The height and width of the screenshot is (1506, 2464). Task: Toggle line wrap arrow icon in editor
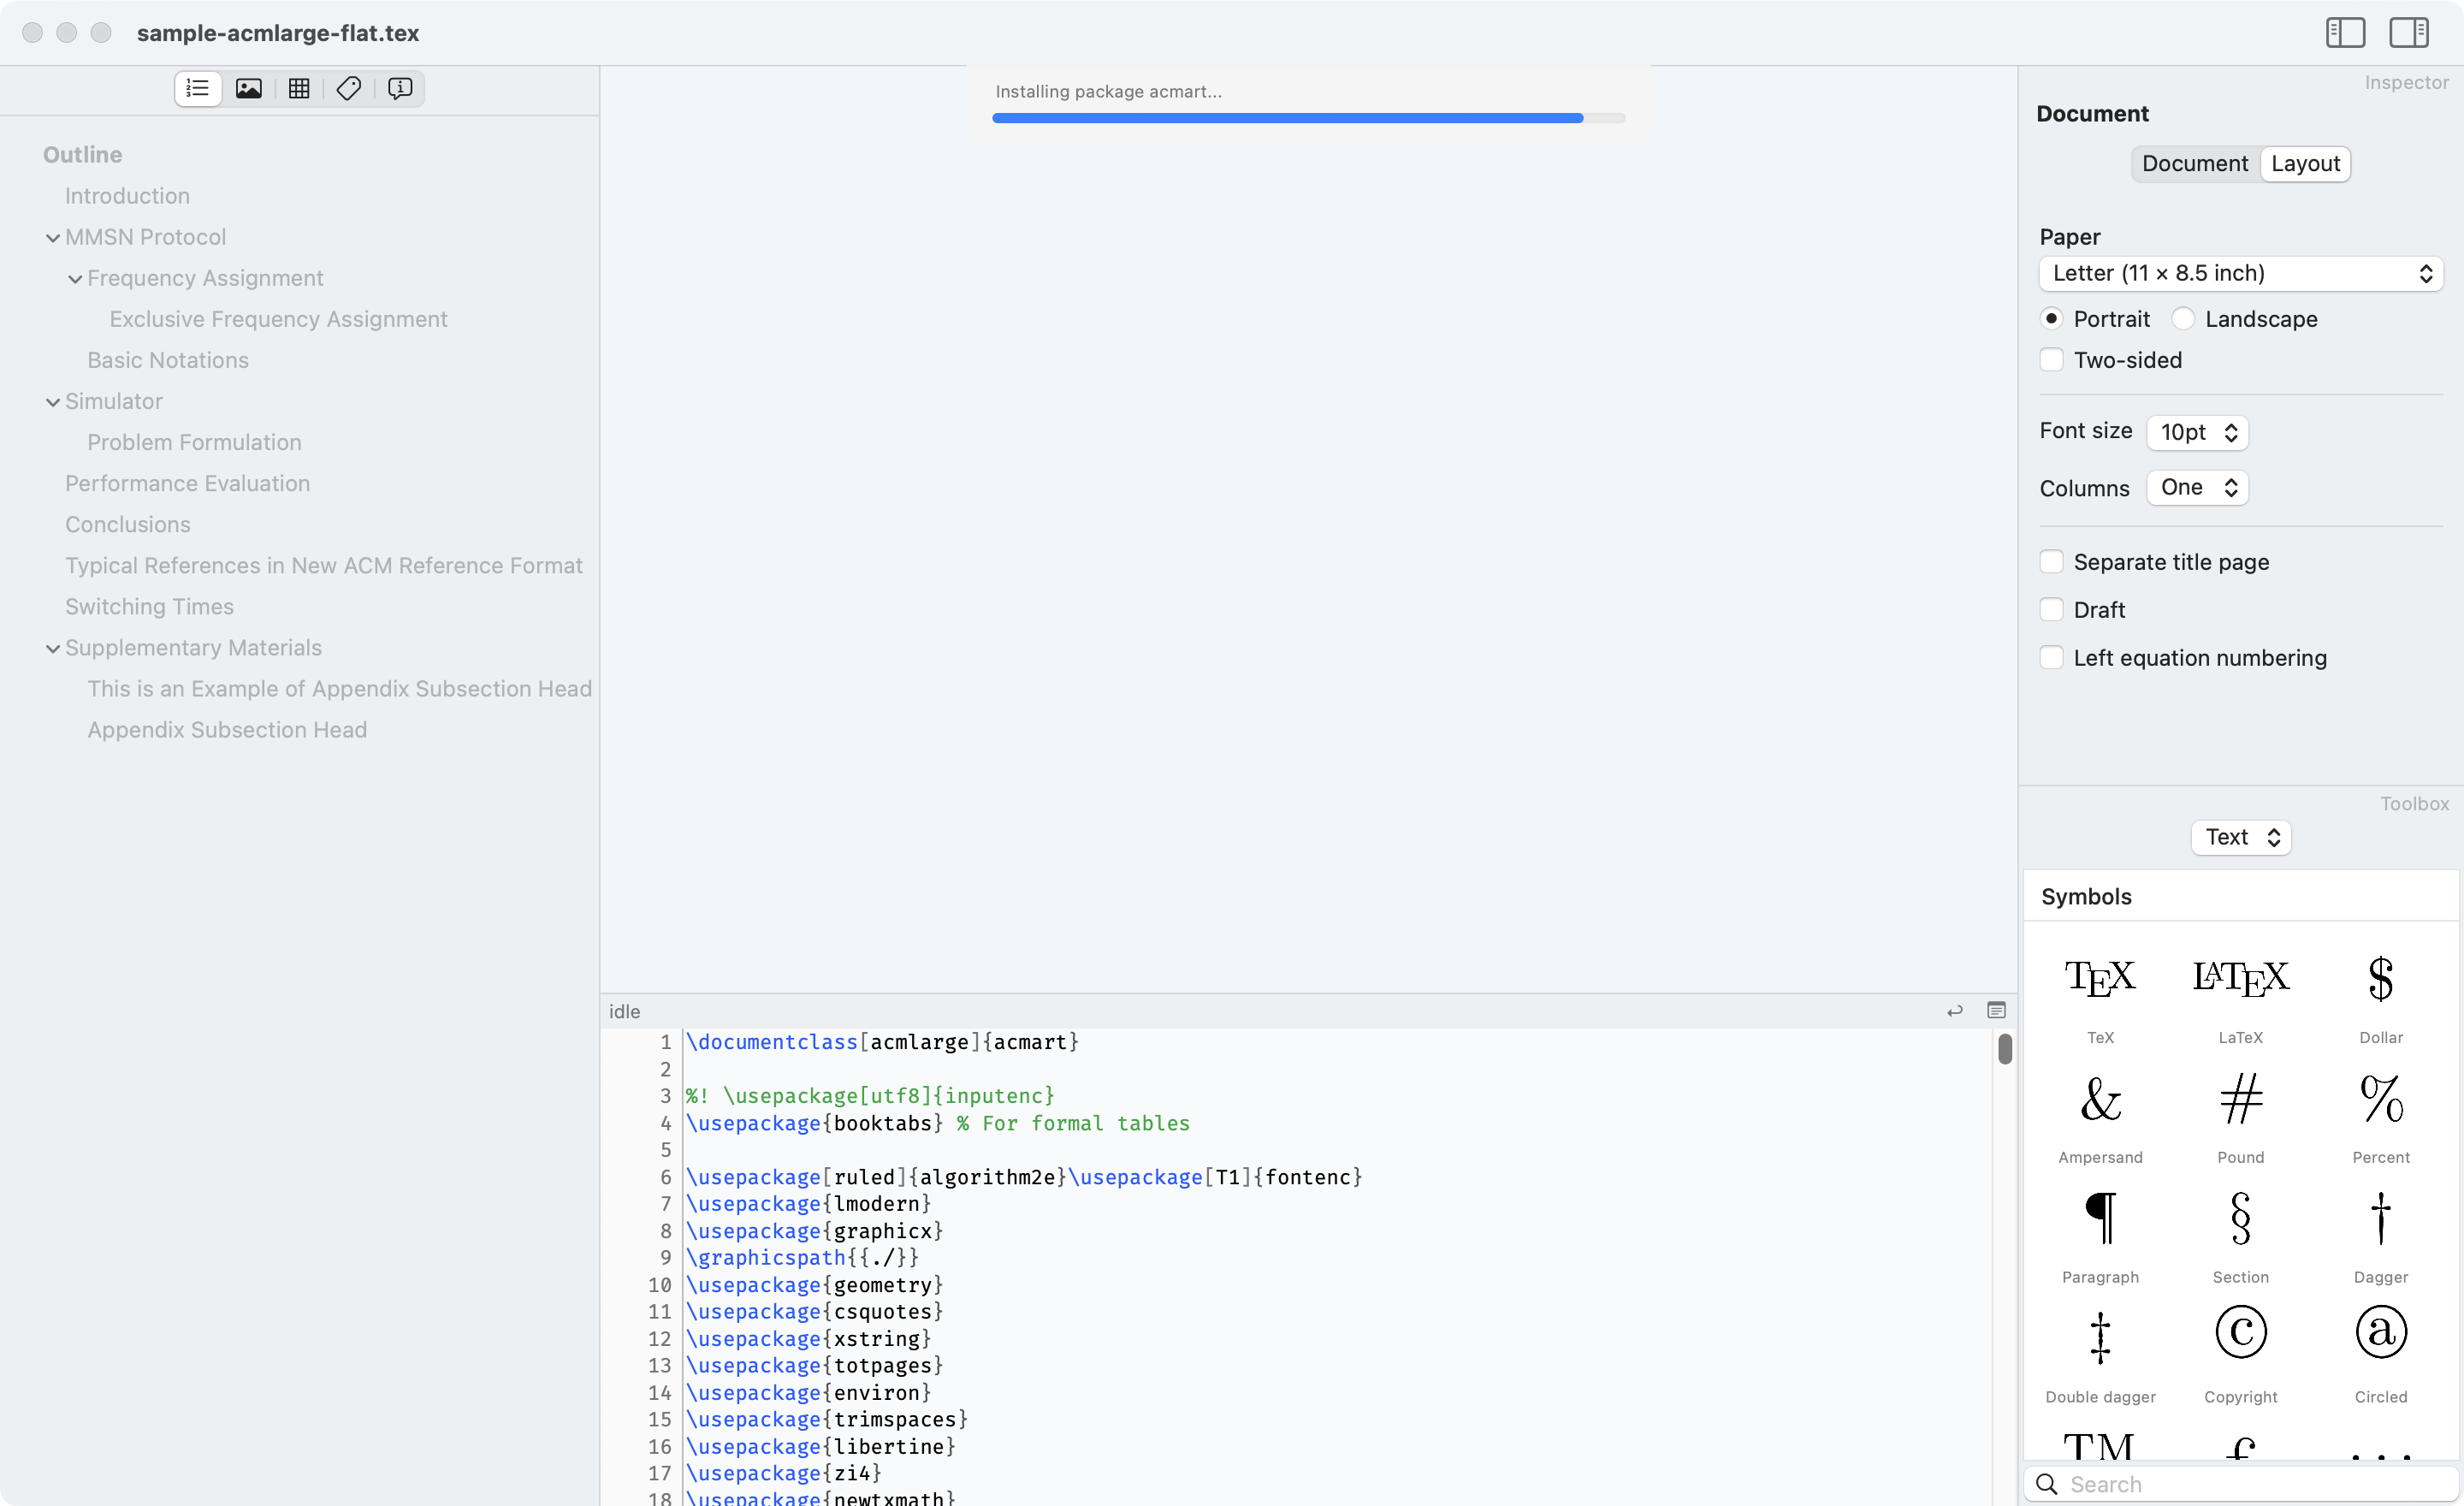point(1954,1011)
